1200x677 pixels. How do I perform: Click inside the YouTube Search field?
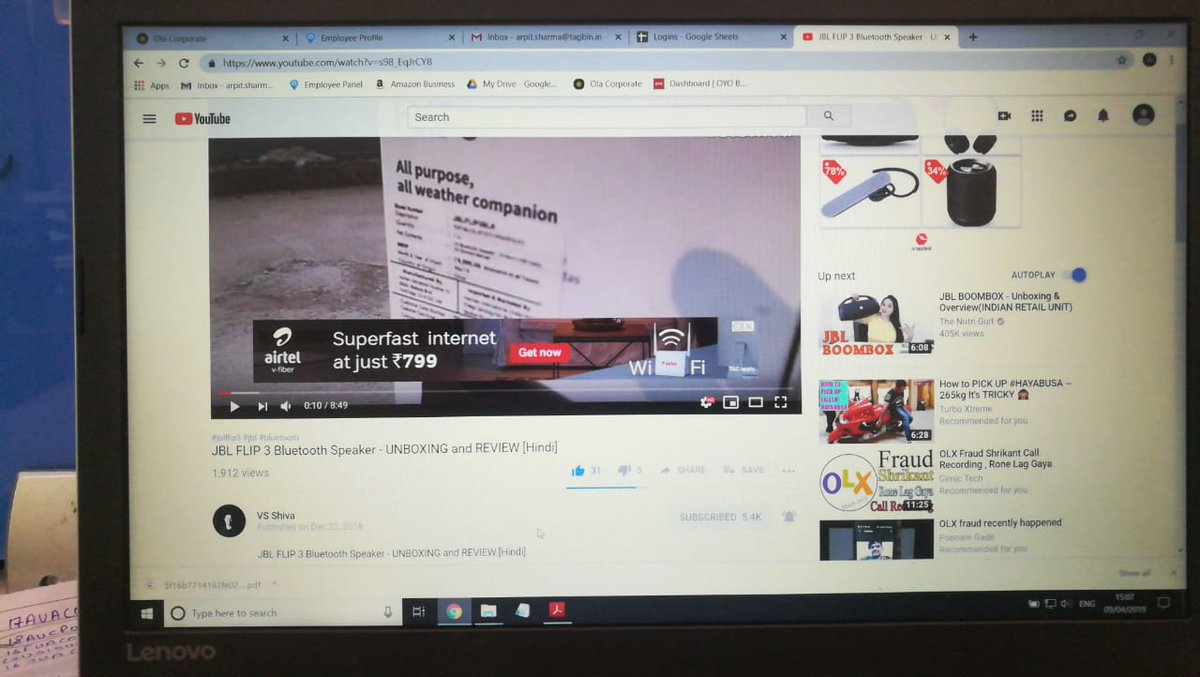[x=607, y=117]
